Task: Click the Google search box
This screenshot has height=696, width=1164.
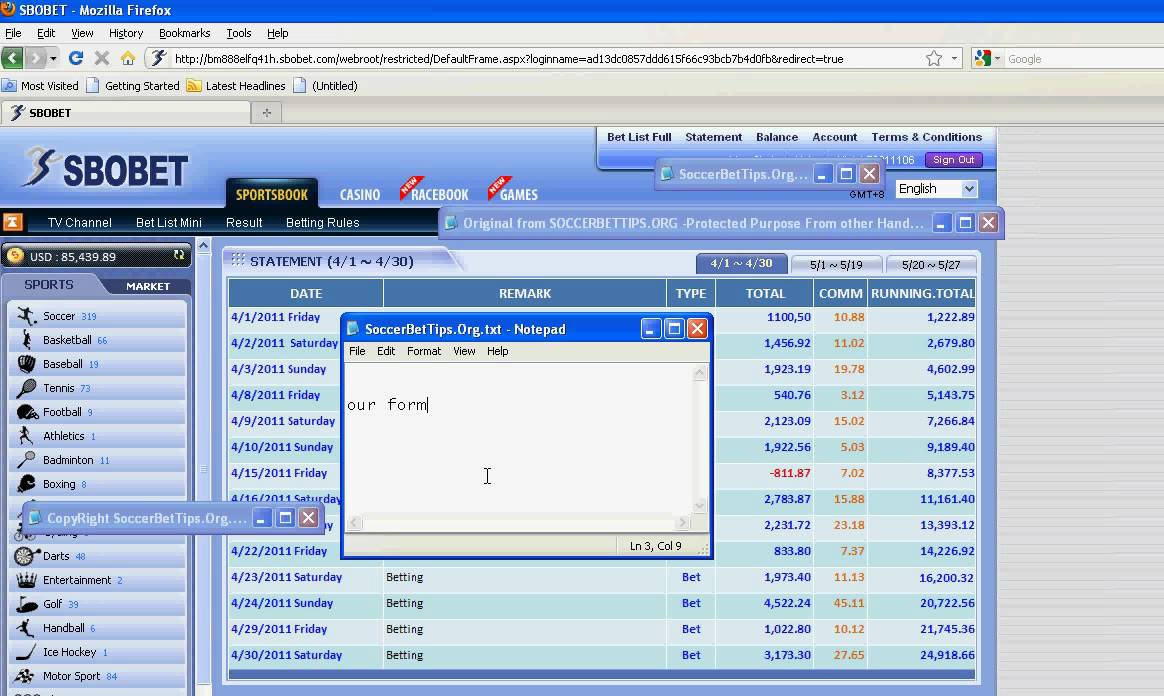Action: tap(1084, 59)
